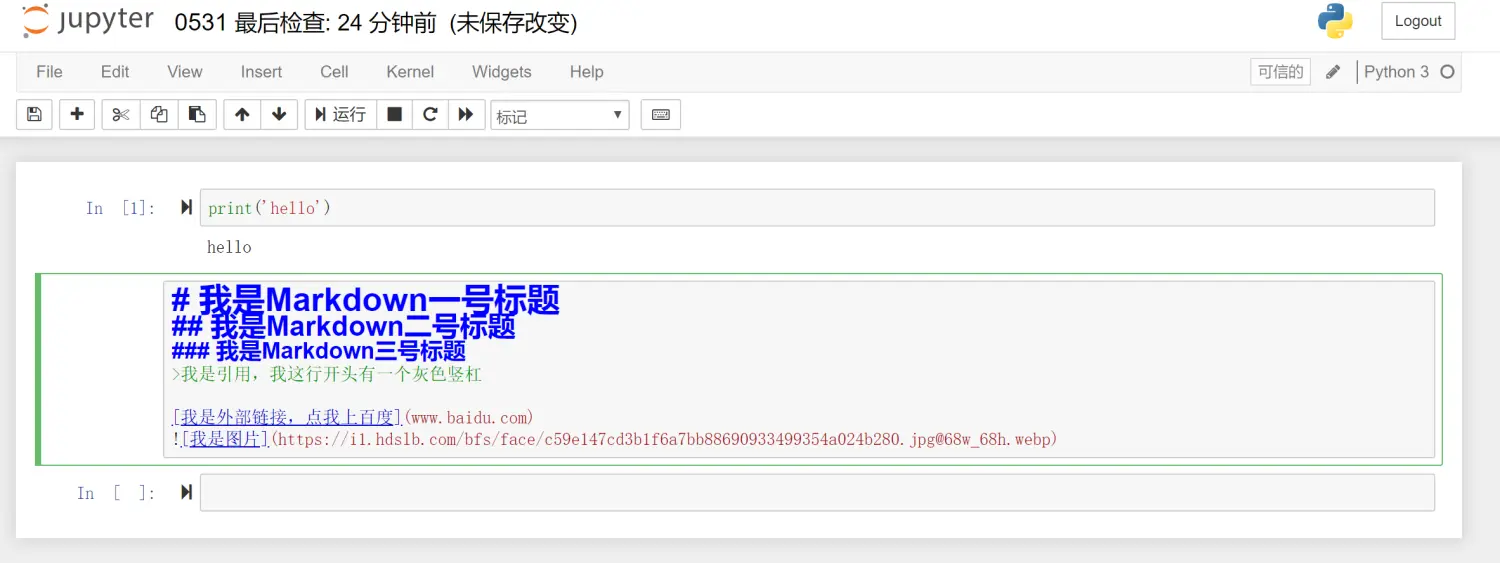Image resolution: width=1500 pixels, height=563 pixels.
Task: Open the Help menu
Action: [x=586, y=72]
